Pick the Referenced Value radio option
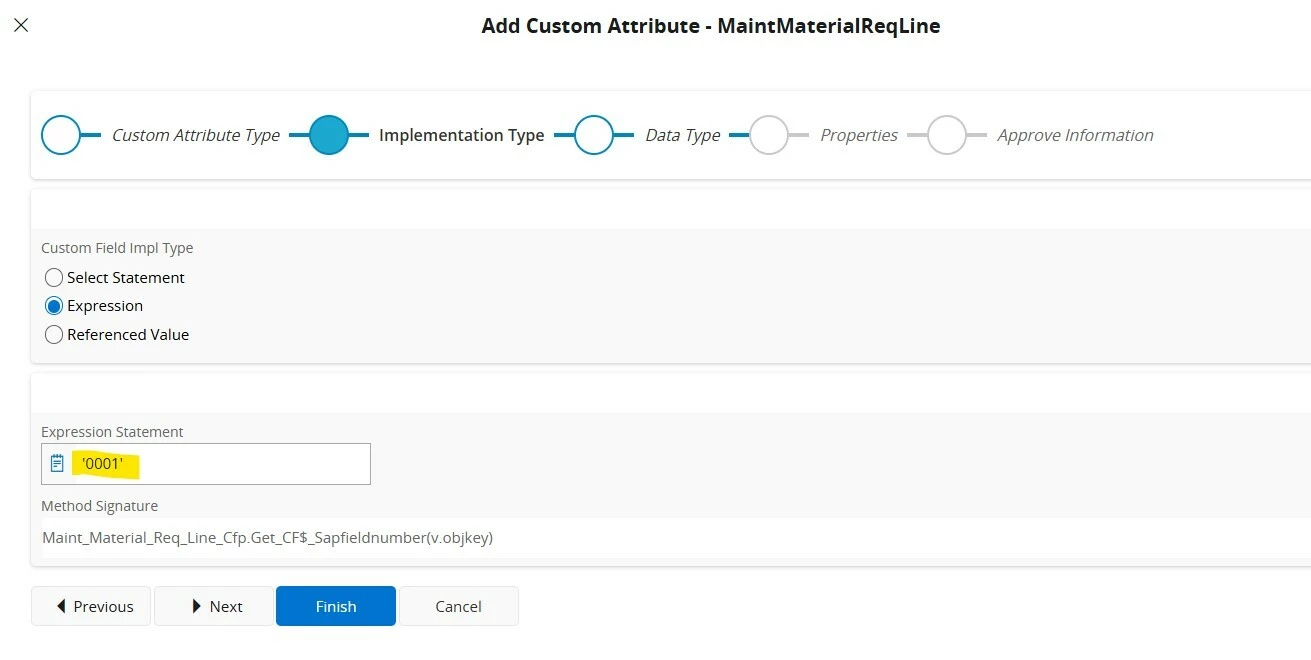The width and height of the screenshot is (1311, 660). coord(54,335)
